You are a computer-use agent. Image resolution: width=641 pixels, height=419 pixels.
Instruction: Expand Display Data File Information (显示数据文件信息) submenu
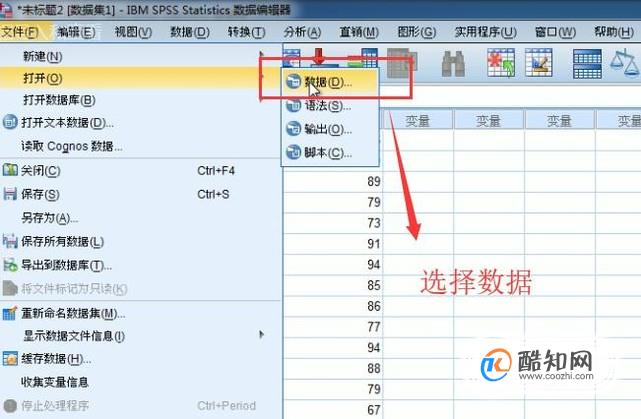pyautogui.click(x=141, y=336)
